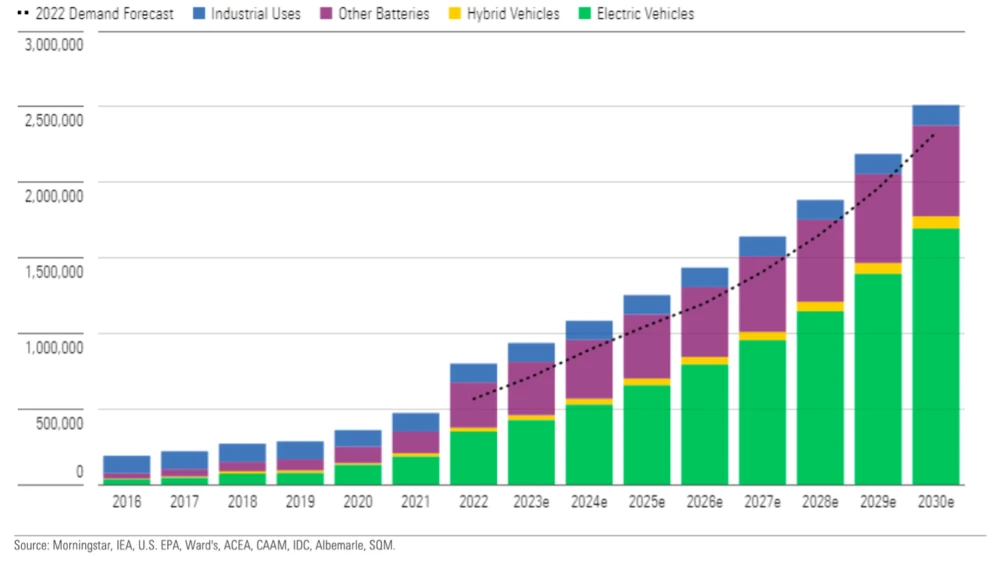Screen dimensions: 1000x569
Task: Select the Electric Vehicles legend label
Action: pos(645,14)
